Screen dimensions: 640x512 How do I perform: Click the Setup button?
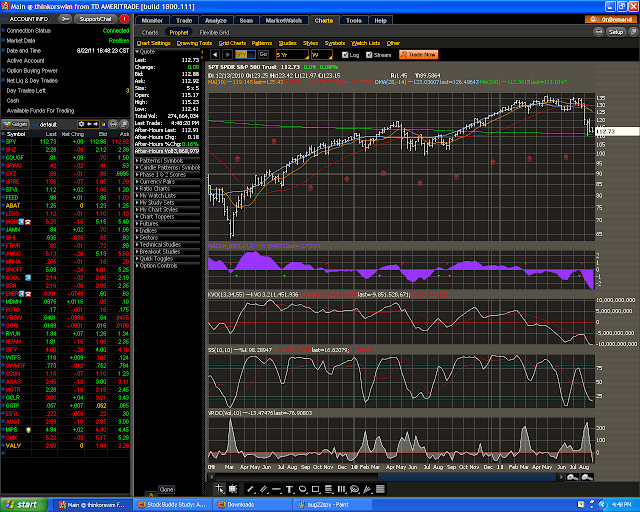click(616, 32)
